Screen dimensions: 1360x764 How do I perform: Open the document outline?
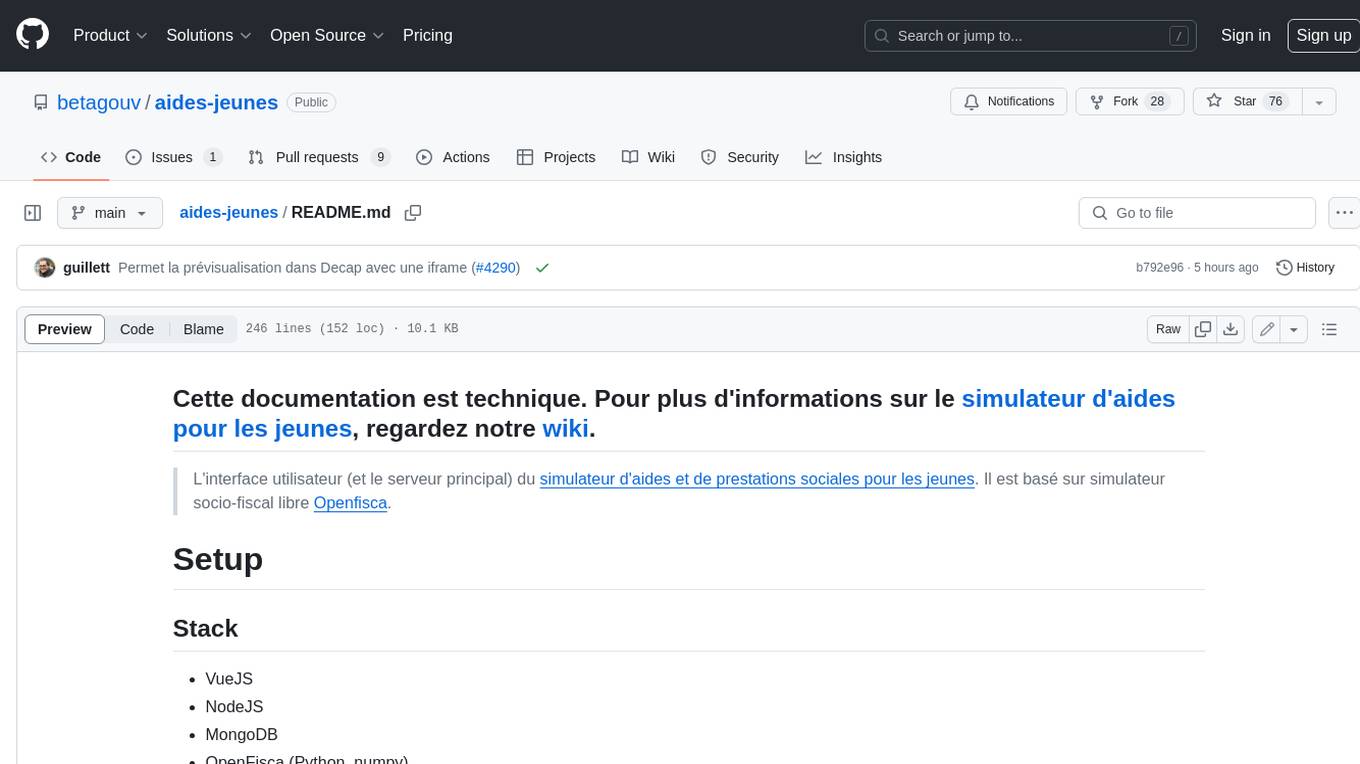1329,329
